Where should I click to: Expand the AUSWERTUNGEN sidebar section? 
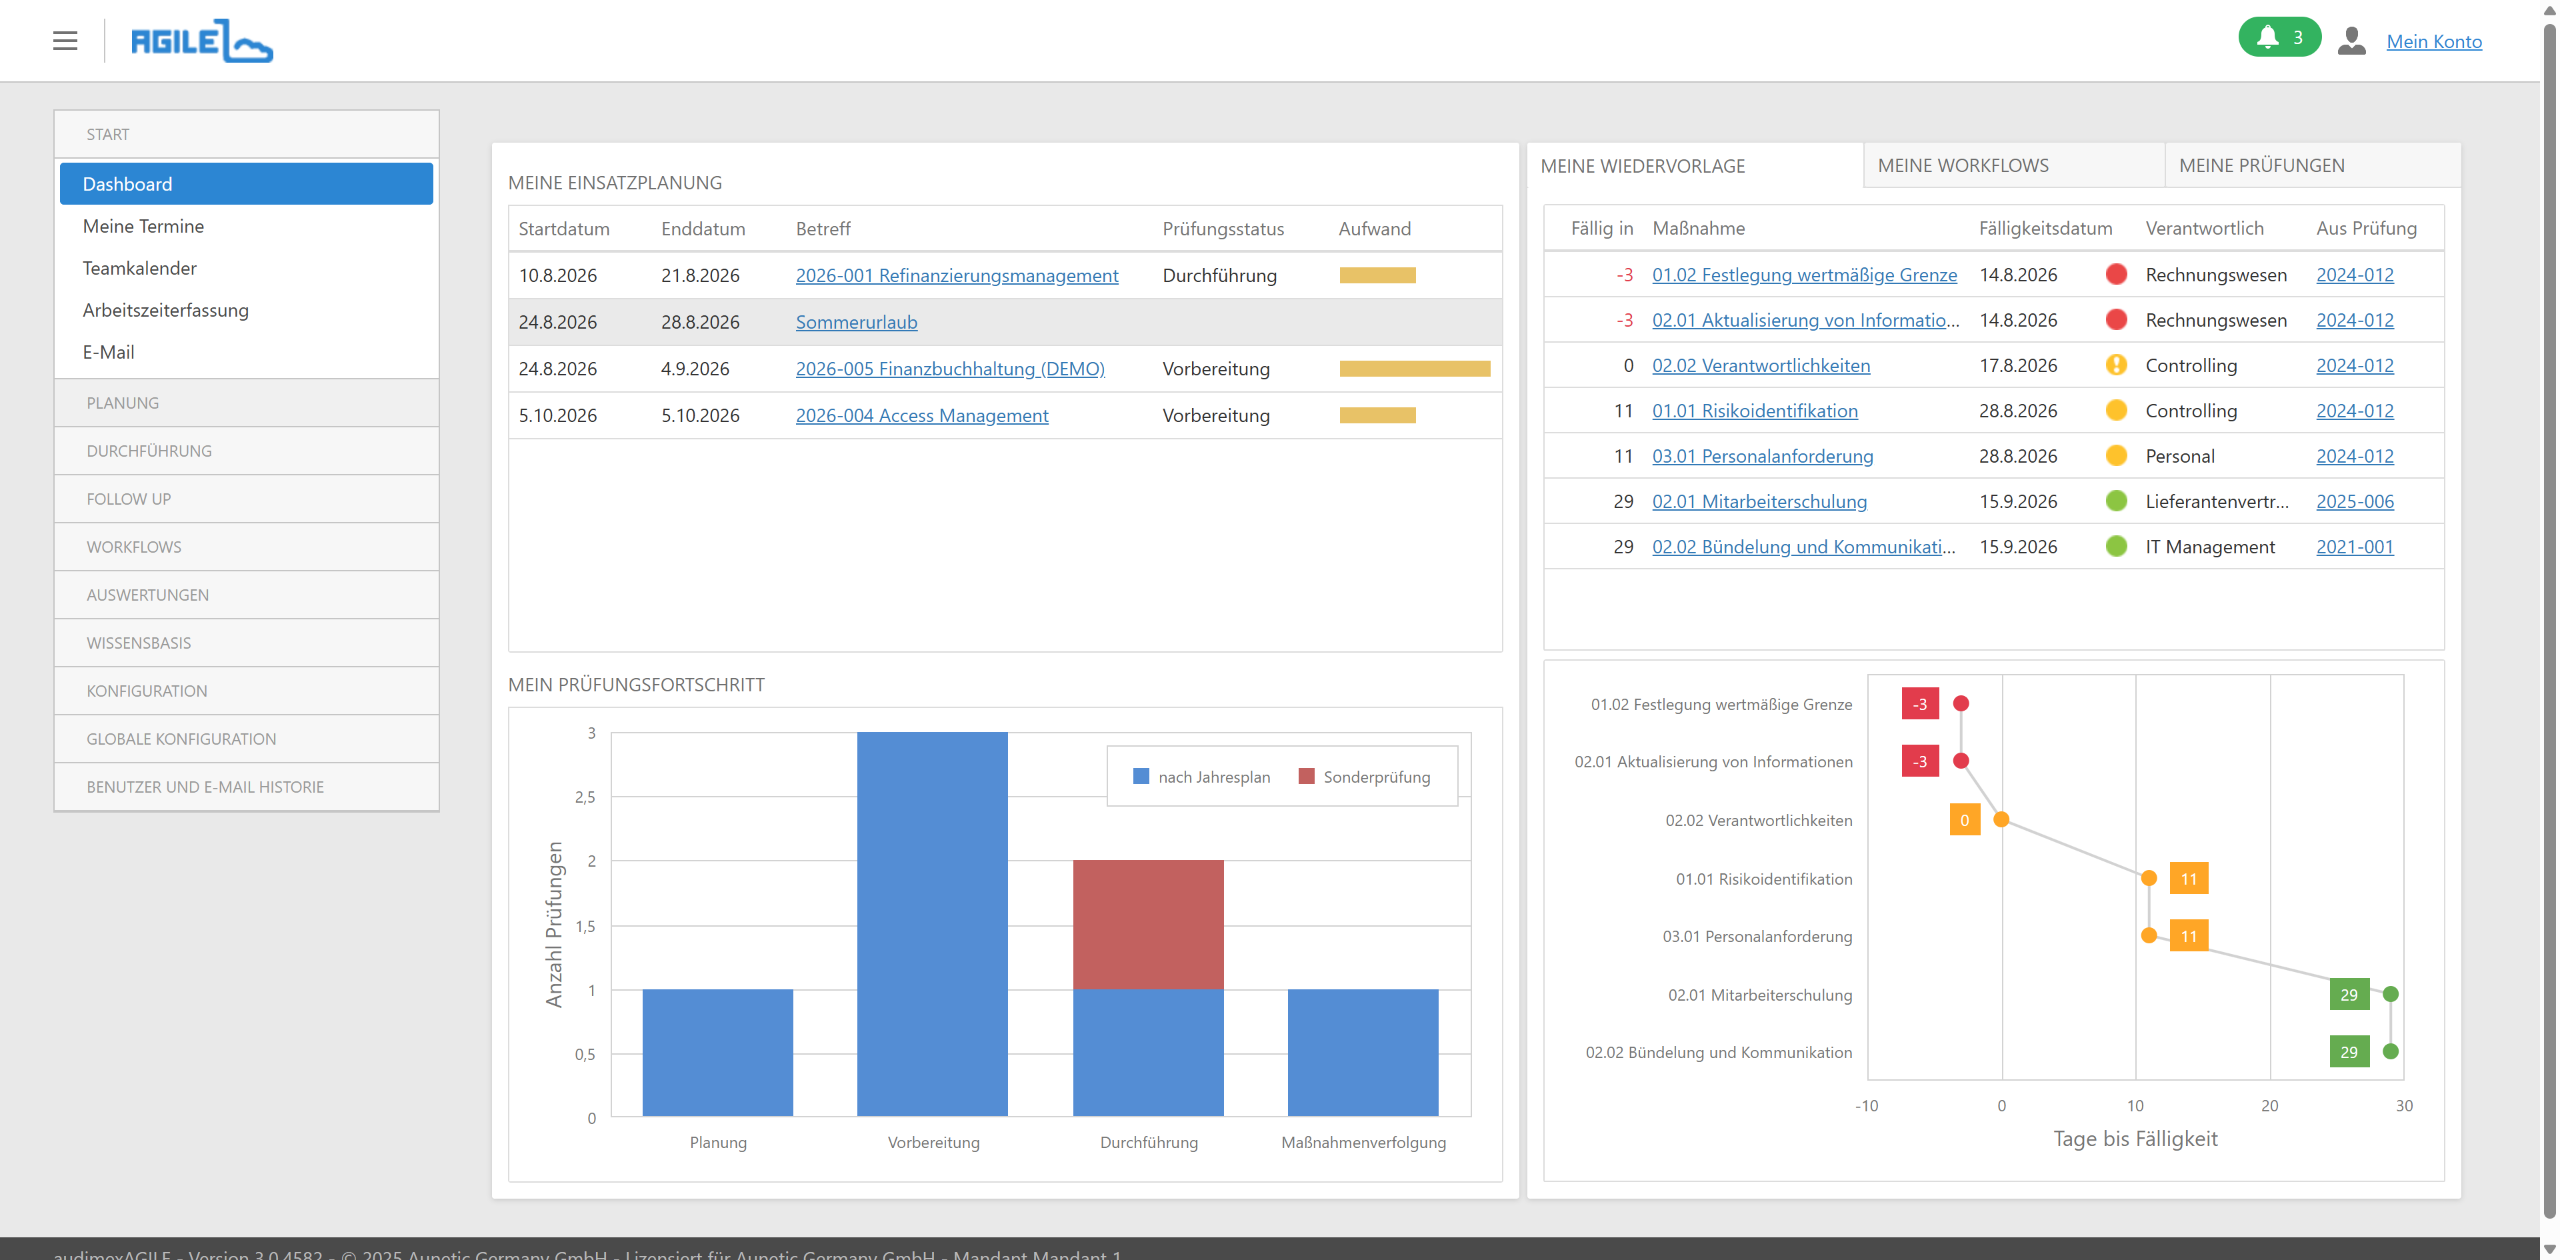click(246, 595)
